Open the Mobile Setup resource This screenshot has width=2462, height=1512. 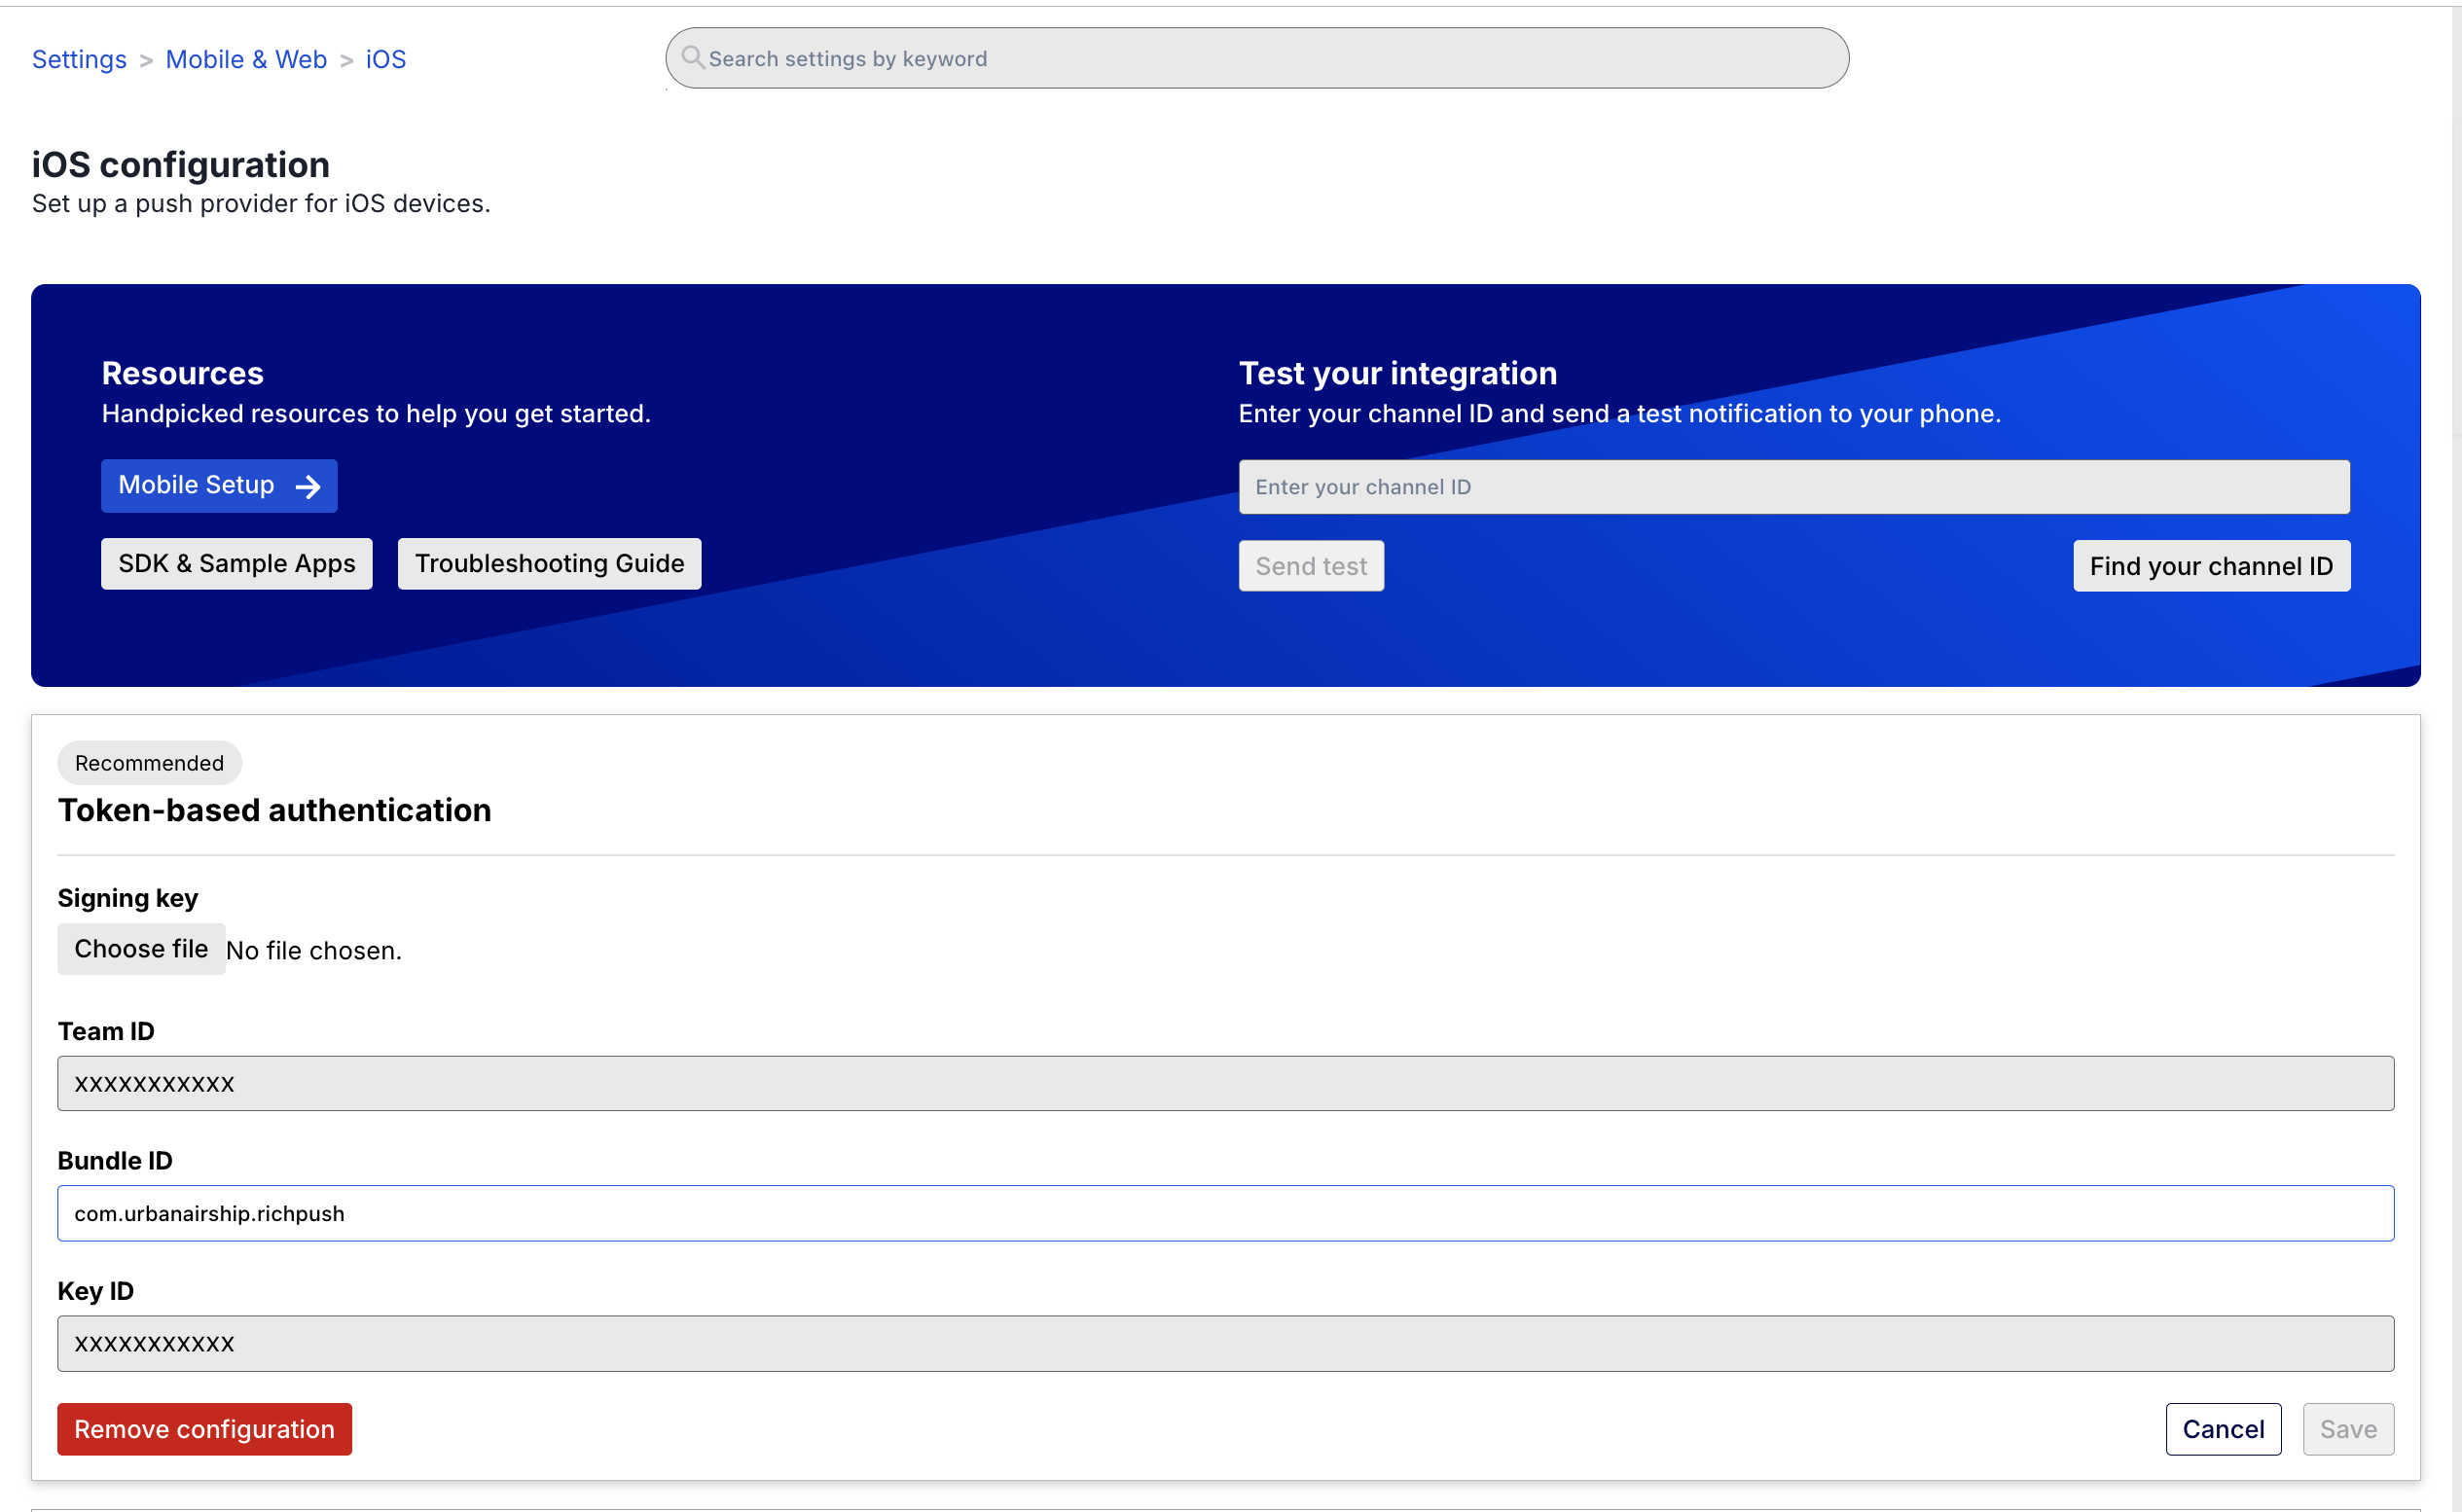[219, 486]
